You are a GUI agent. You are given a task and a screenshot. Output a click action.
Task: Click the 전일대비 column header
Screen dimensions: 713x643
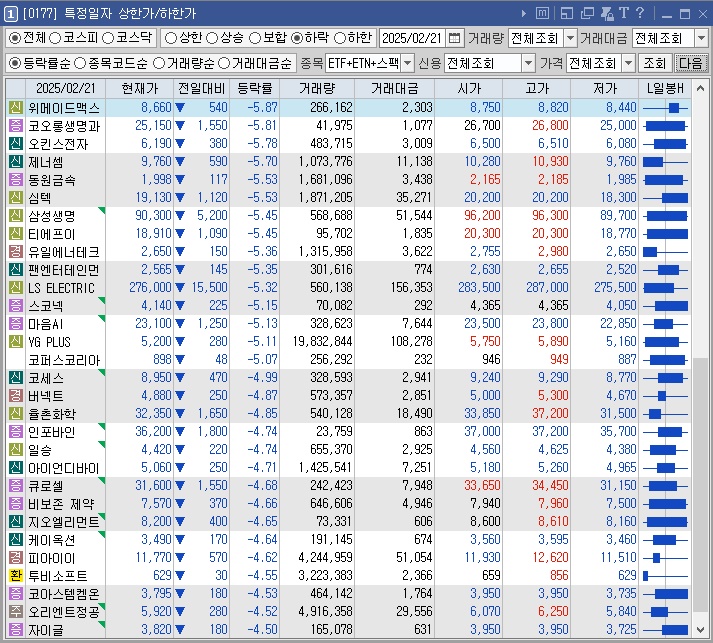click(x=201, y=88)
